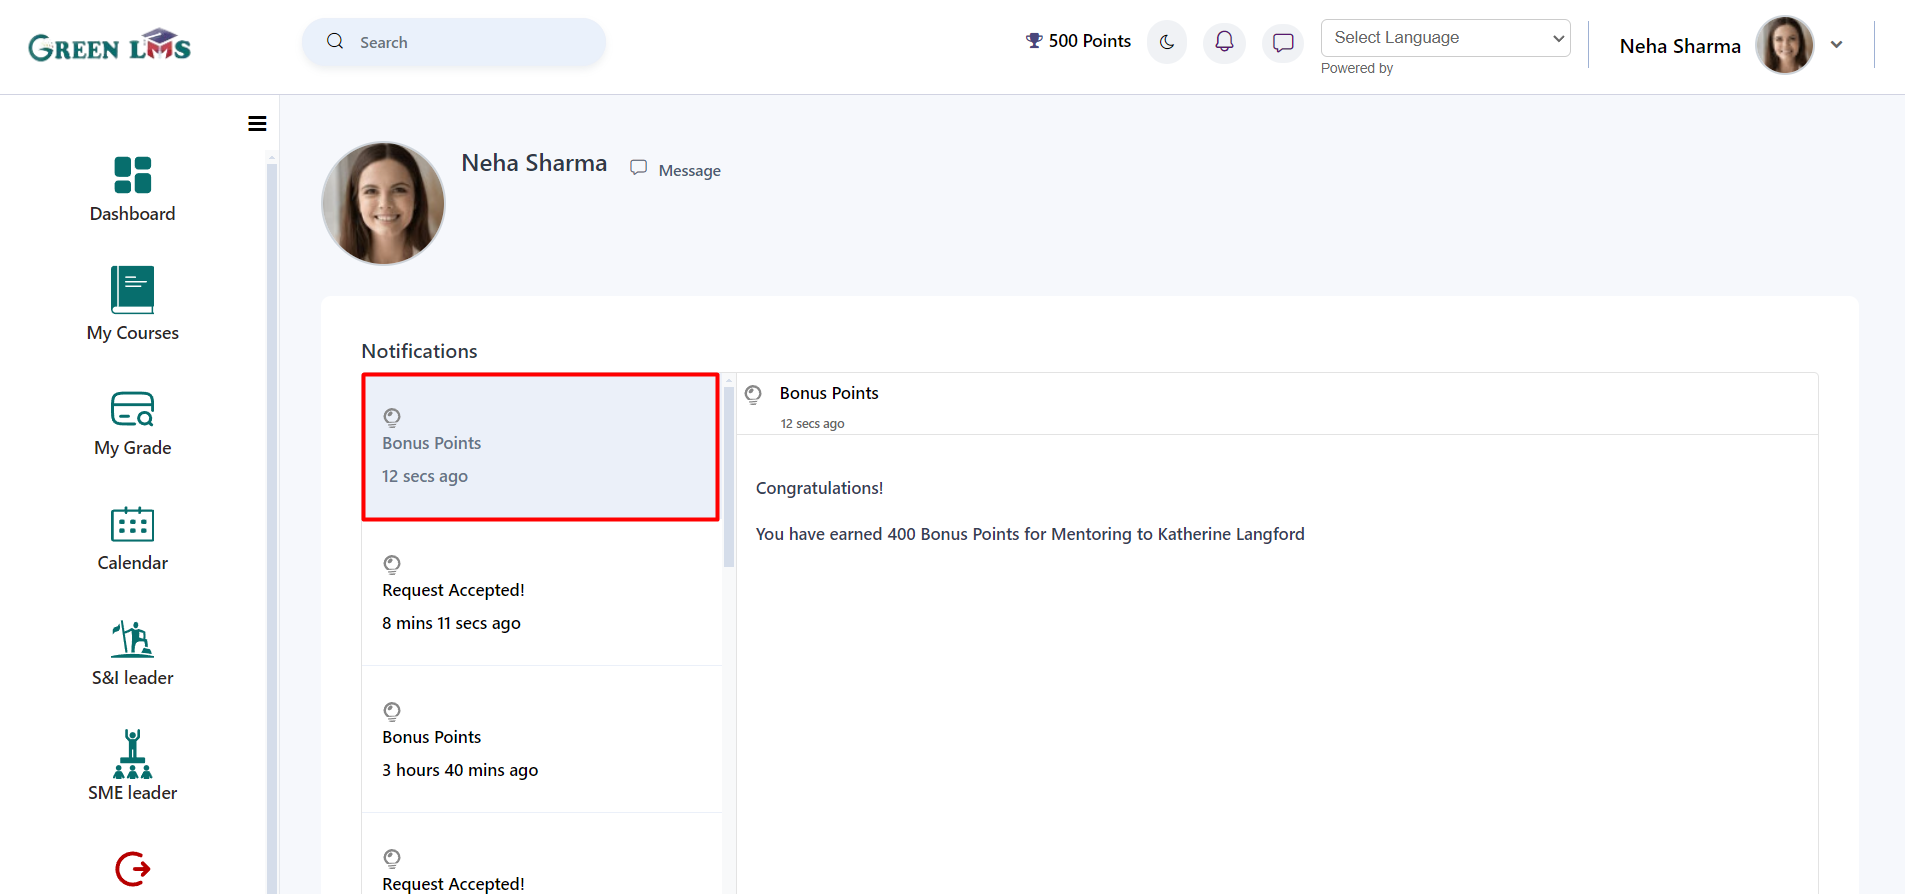Click the header profile avatar

(1785, 45)
